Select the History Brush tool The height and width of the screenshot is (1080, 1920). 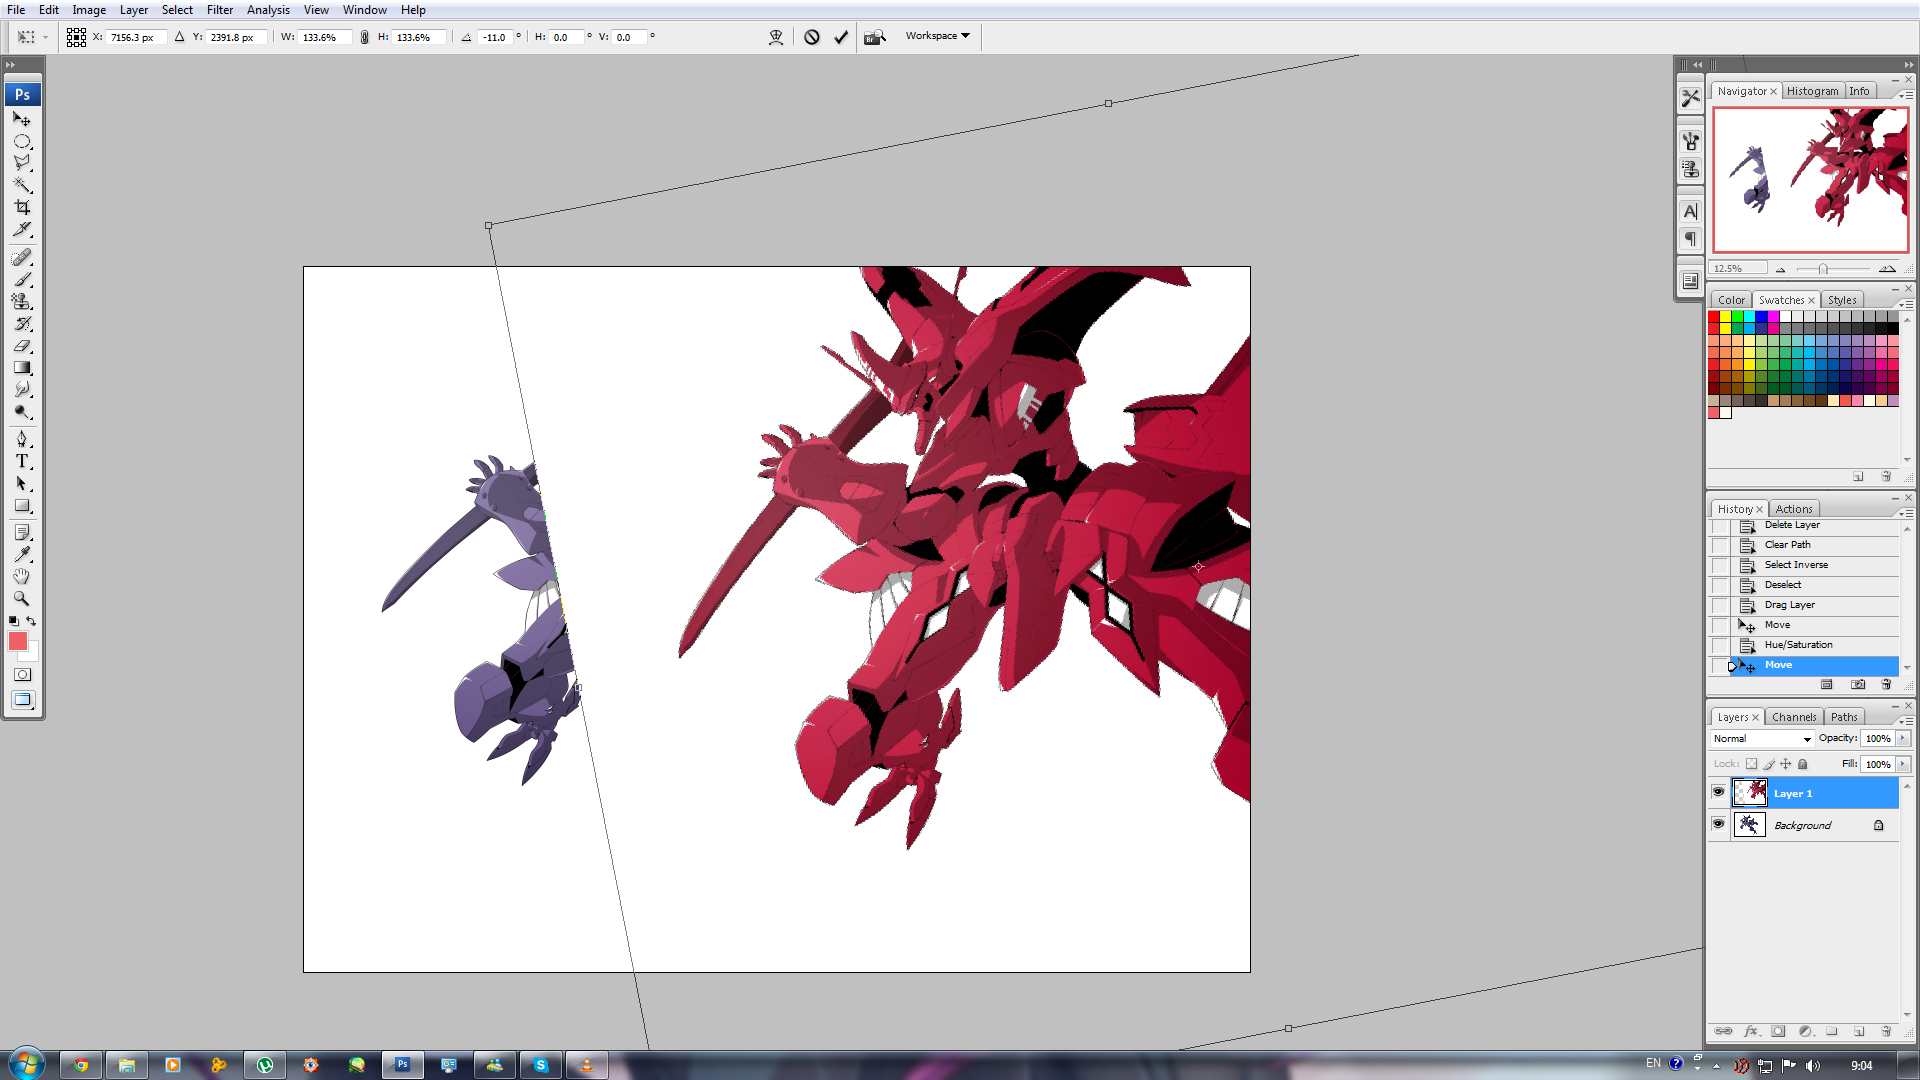pyautogui.click(x=21, y=324)
